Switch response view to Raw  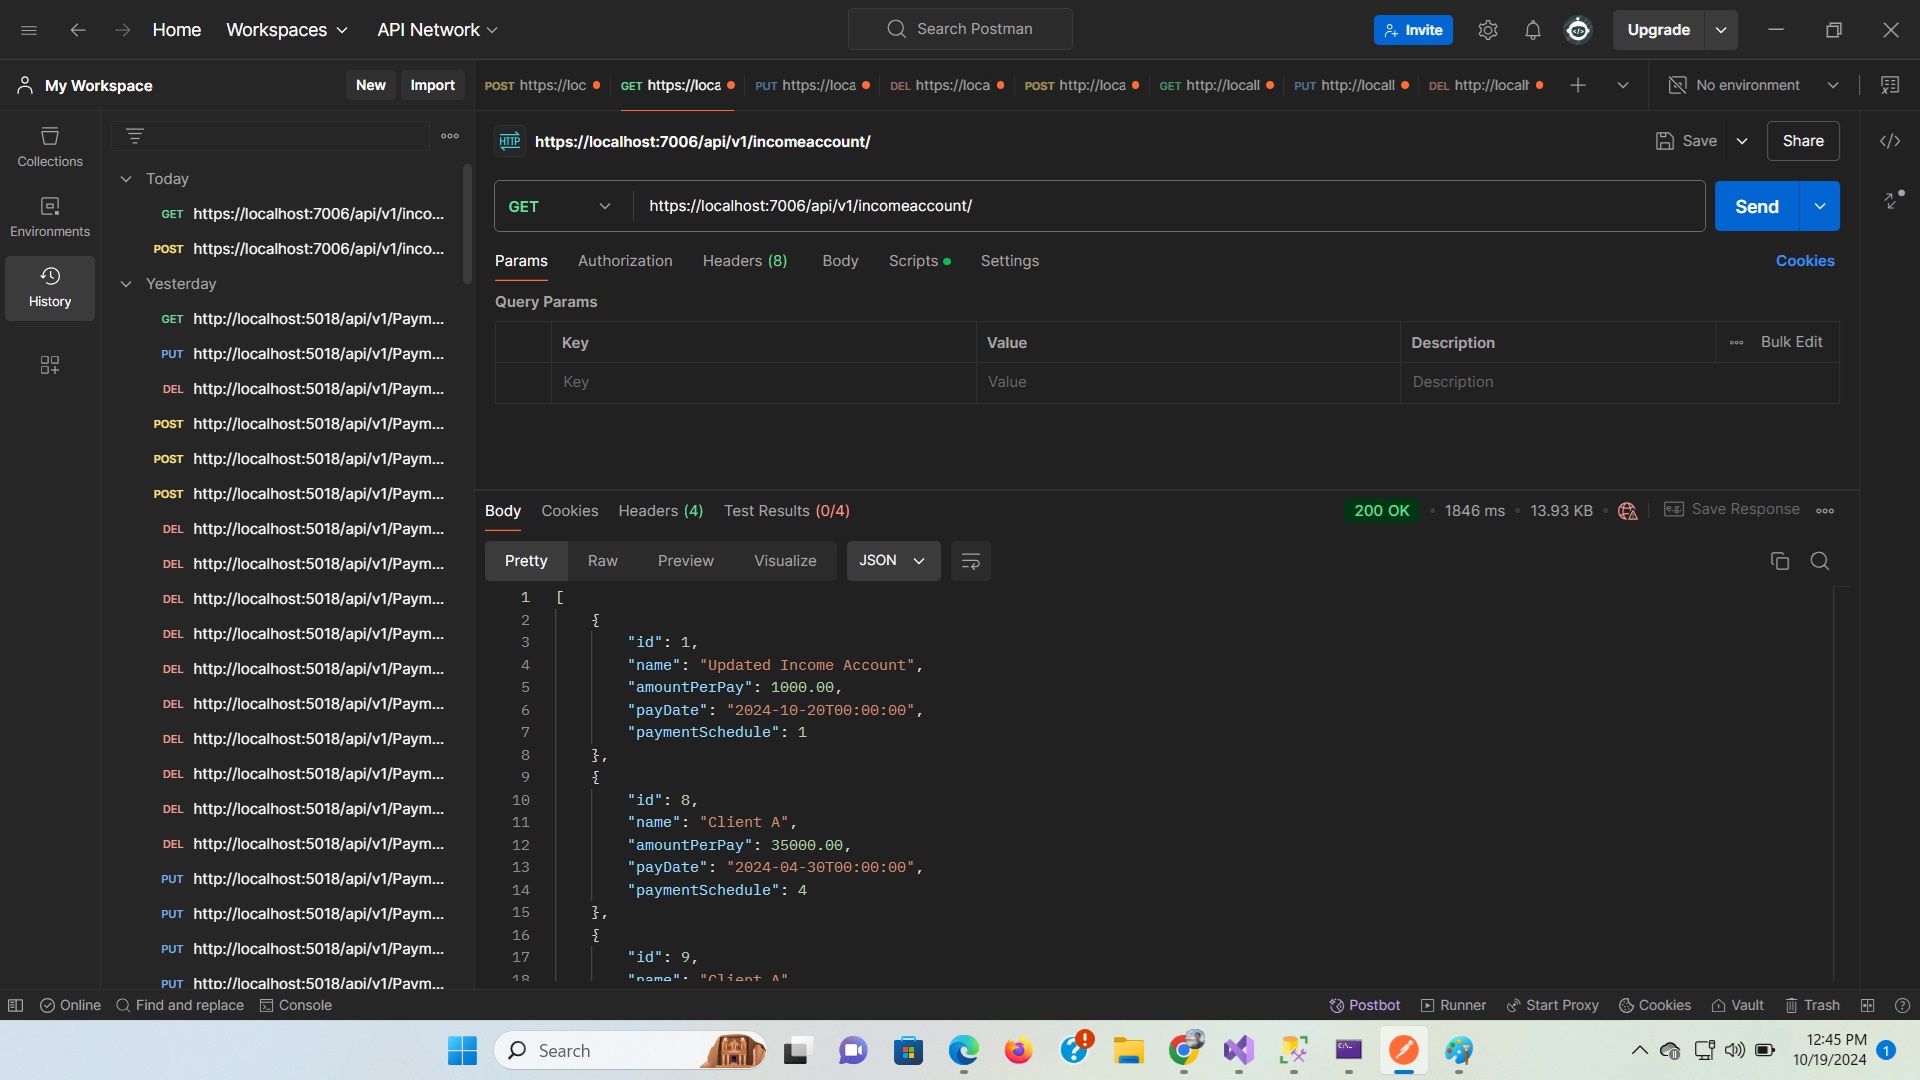(602, 561)
